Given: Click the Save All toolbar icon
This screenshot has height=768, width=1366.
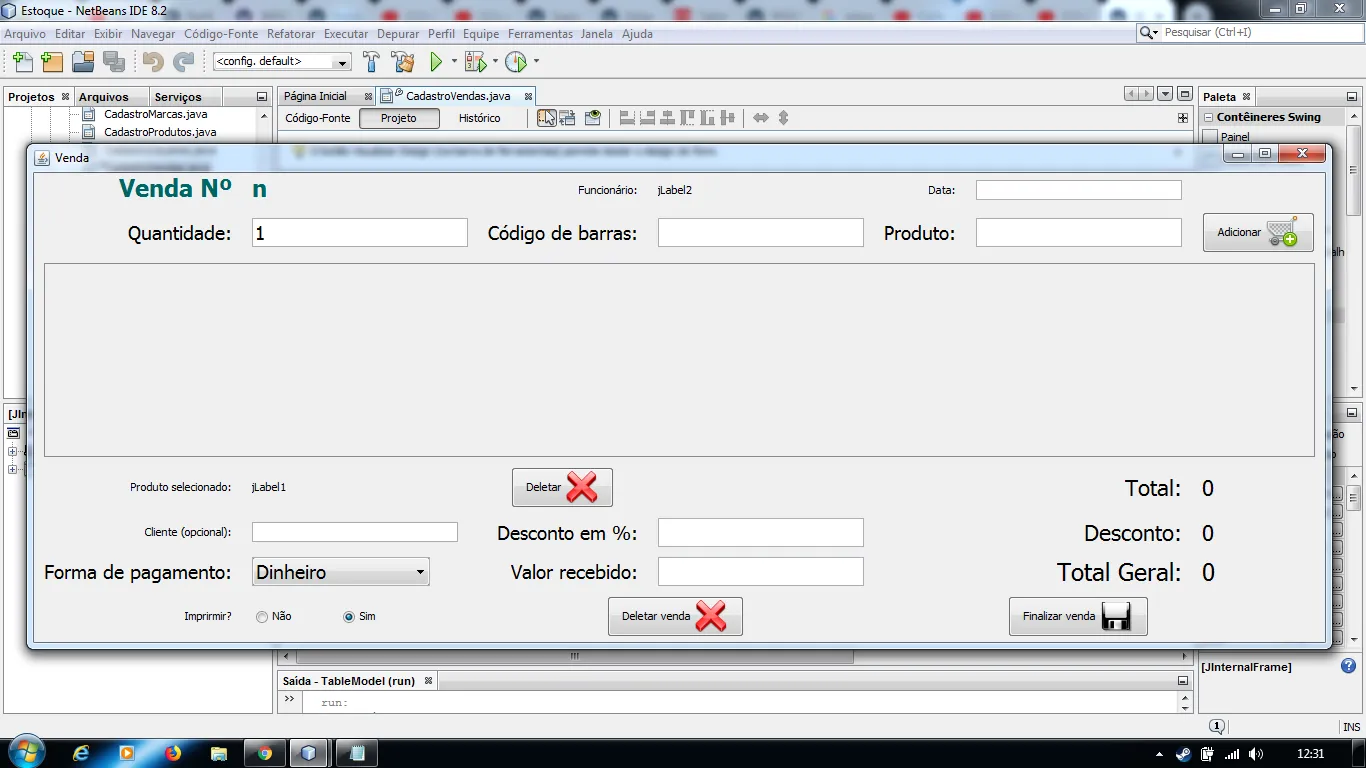Looking at the screenshot, I should tap(113, 62).
